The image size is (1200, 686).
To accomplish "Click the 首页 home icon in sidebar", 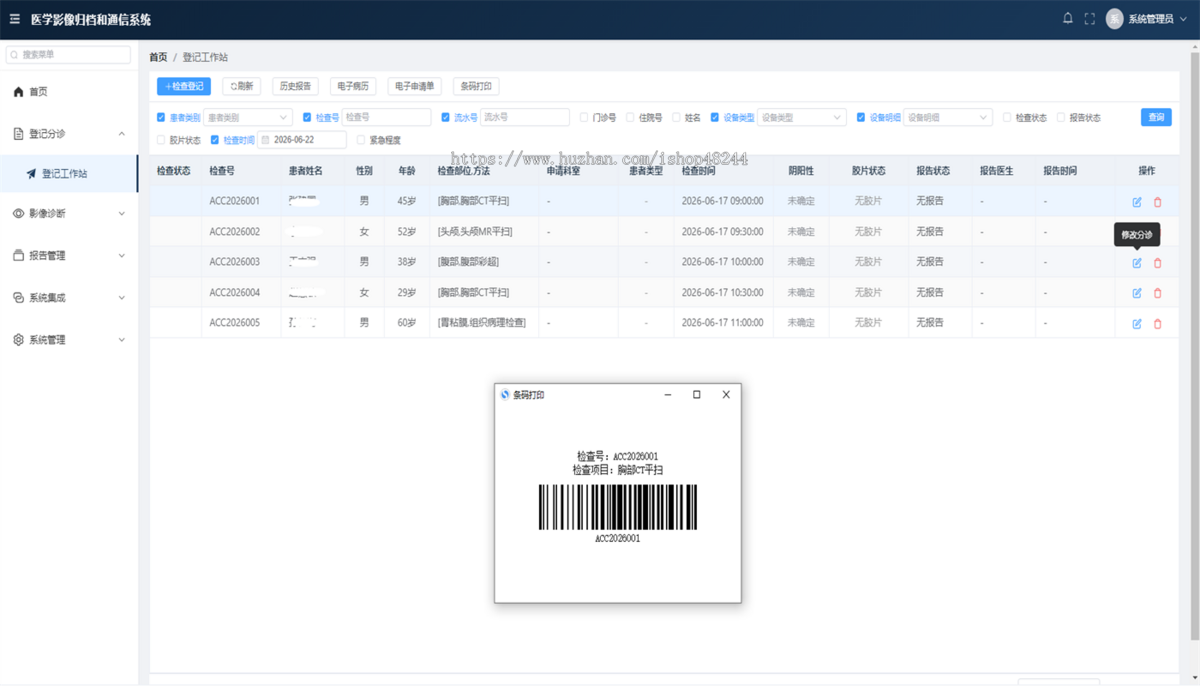I will point(18,92).
